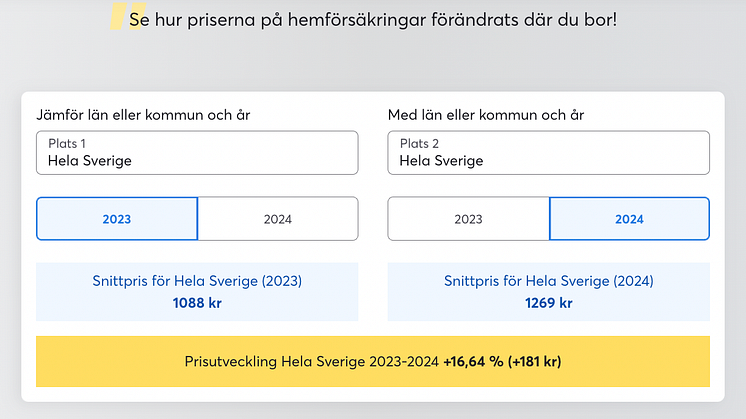Viewport: 746px width, 419px height.
Task: Click the empty right end of the yellow banner
Action: [660, 361]
